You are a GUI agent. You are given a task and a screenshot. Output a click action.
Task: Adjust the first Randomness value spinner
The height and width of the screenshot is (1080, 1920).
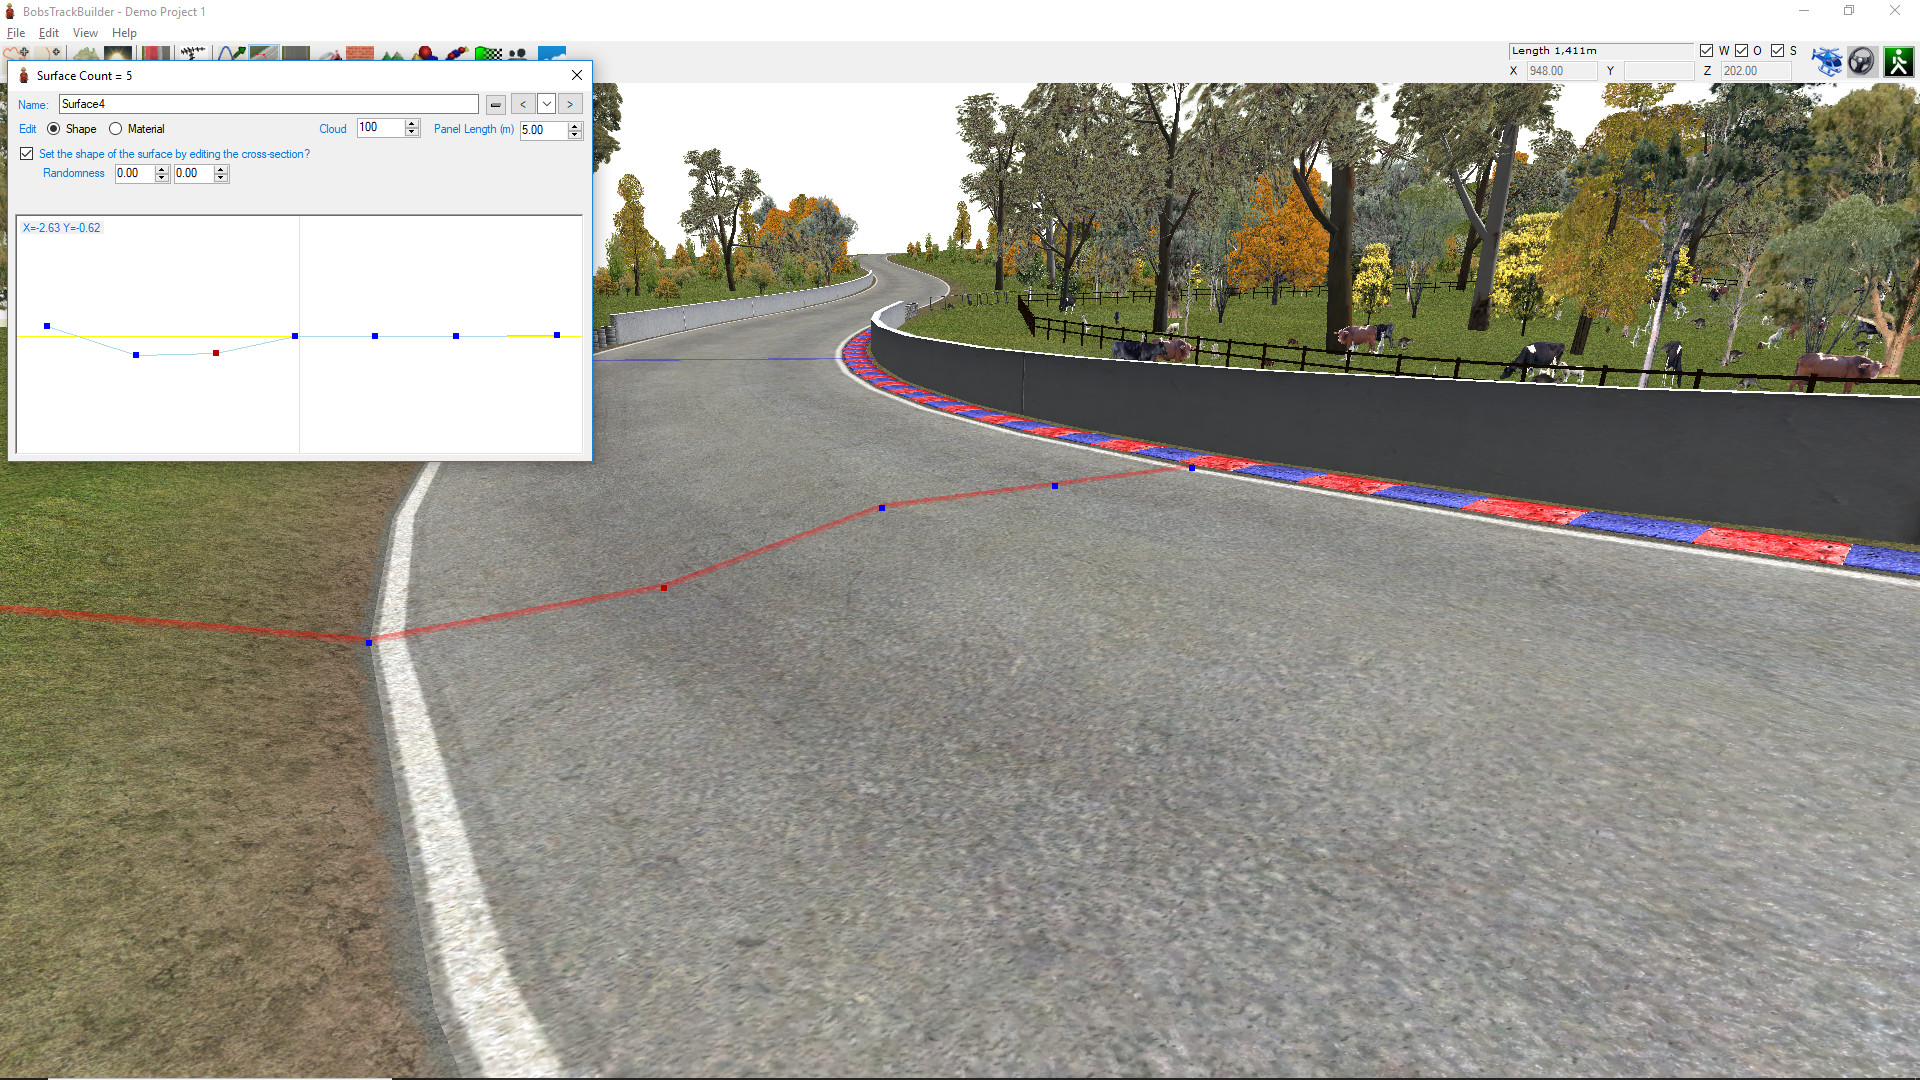click(161, 173)
